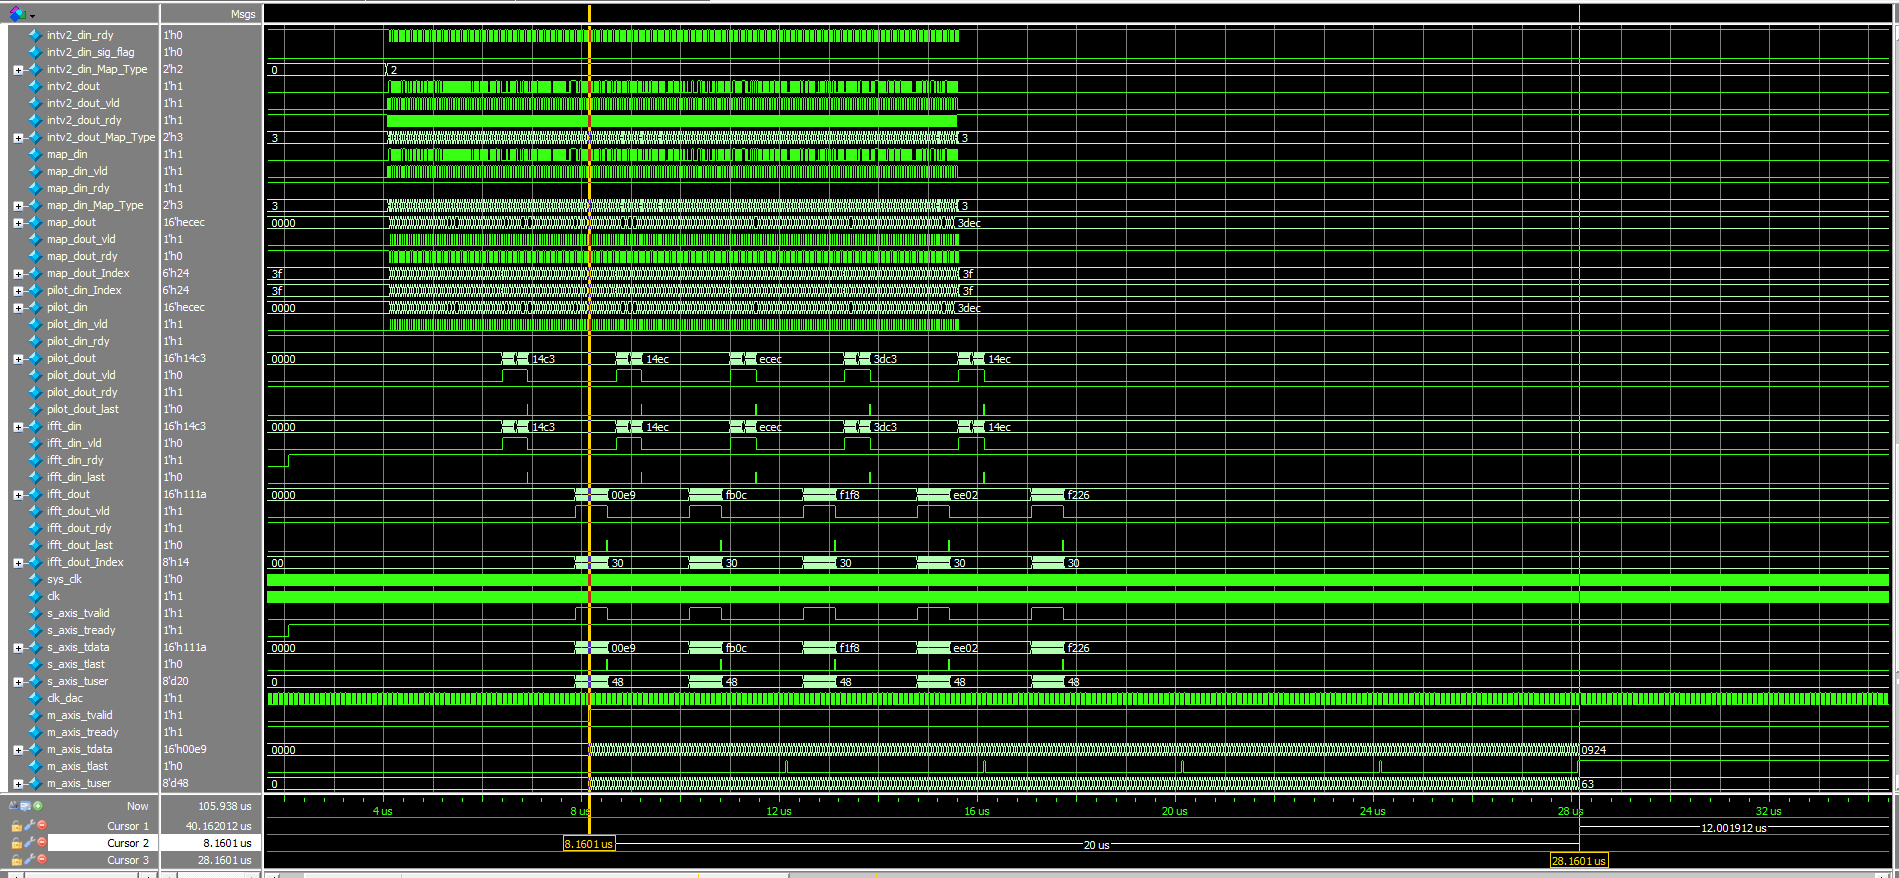Expand the intv2_dout_Map_Type bus
The height and width of the screenshot is (878, 1899).
[18, 138]
